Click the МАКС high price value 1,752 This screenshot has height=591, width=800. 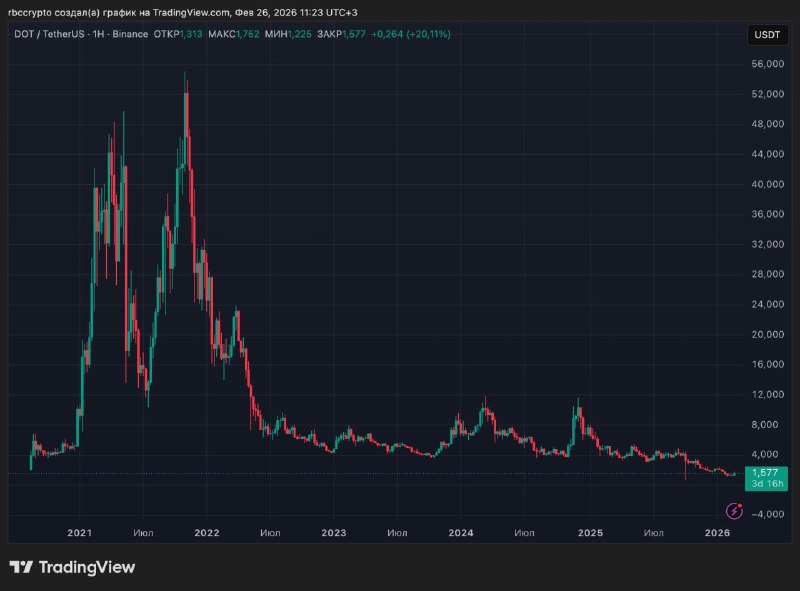[247, 34]
